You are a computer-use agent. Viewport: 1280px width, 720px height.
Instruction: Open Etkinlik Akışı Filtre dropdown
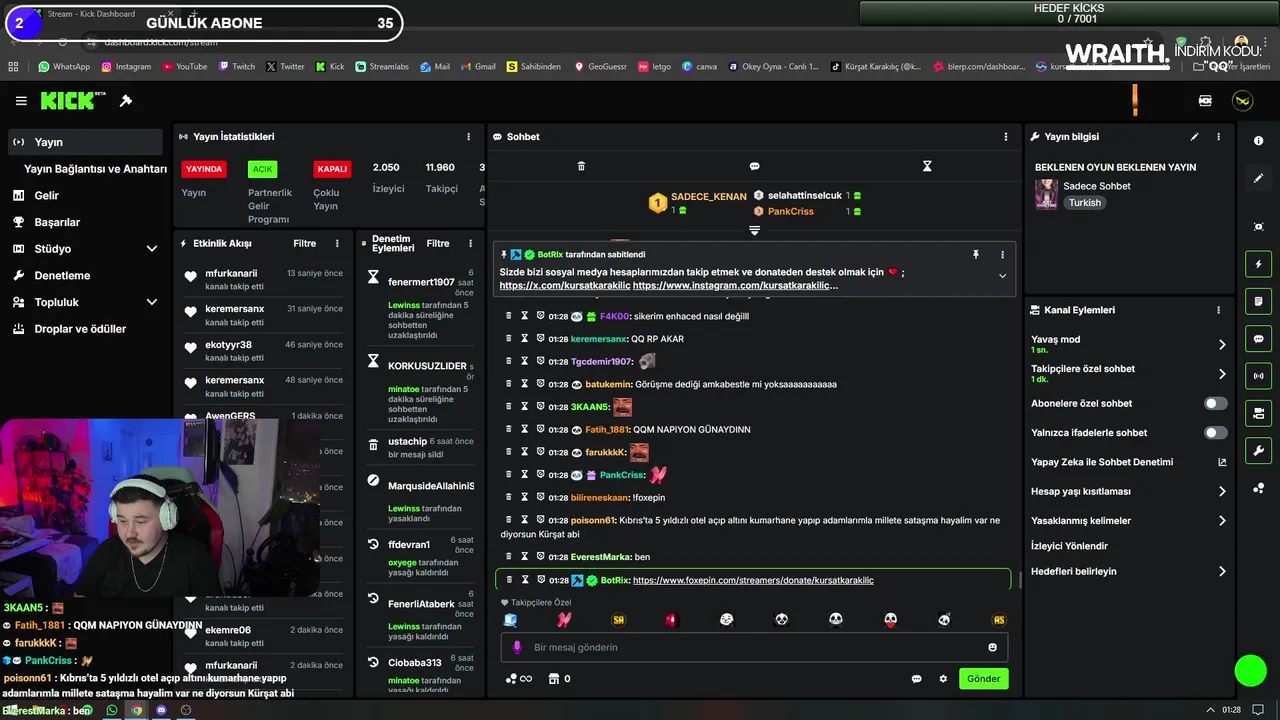coord(304,243)
